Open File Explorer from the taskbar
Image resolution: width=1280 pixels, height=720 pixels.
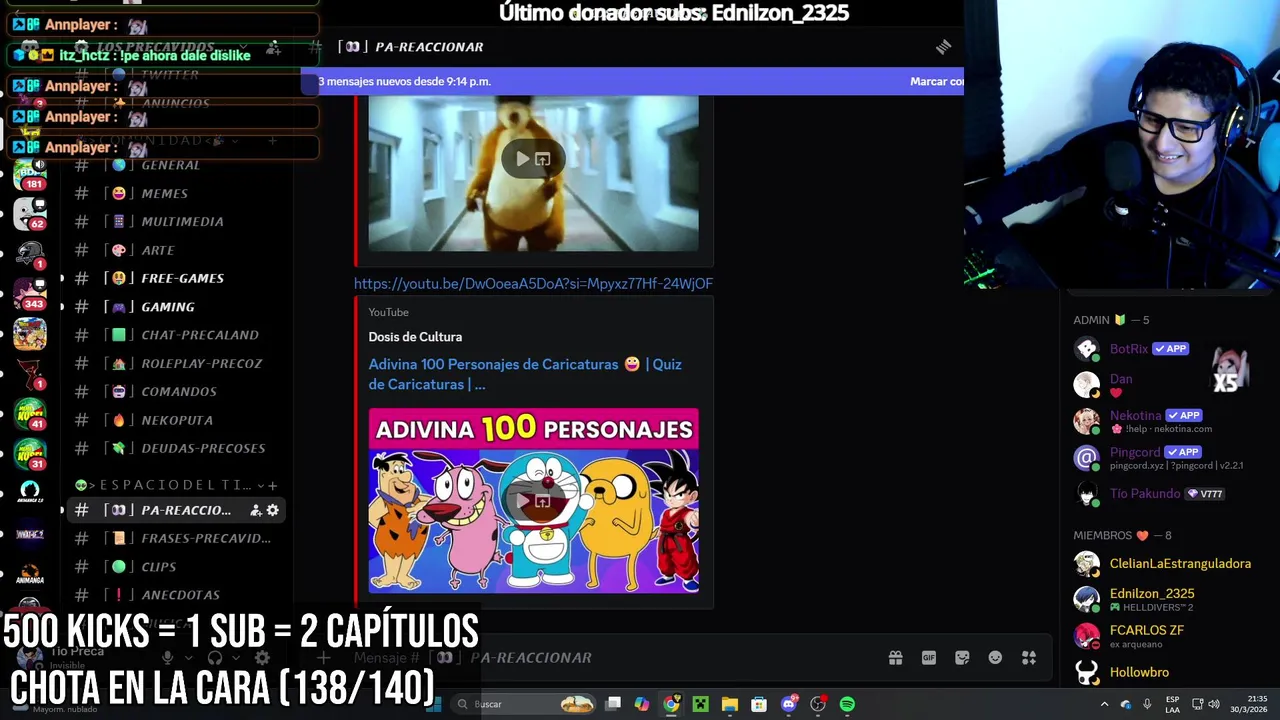[730, 704]
